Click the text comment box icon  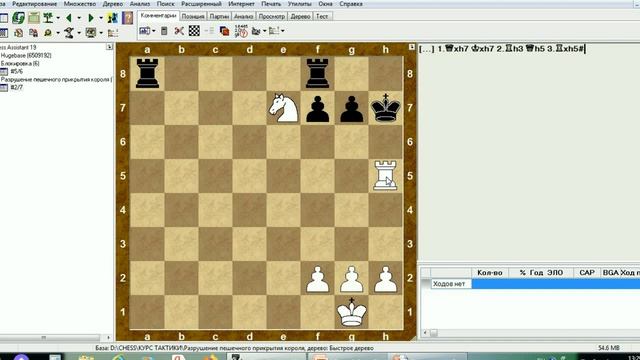(144, 31)
